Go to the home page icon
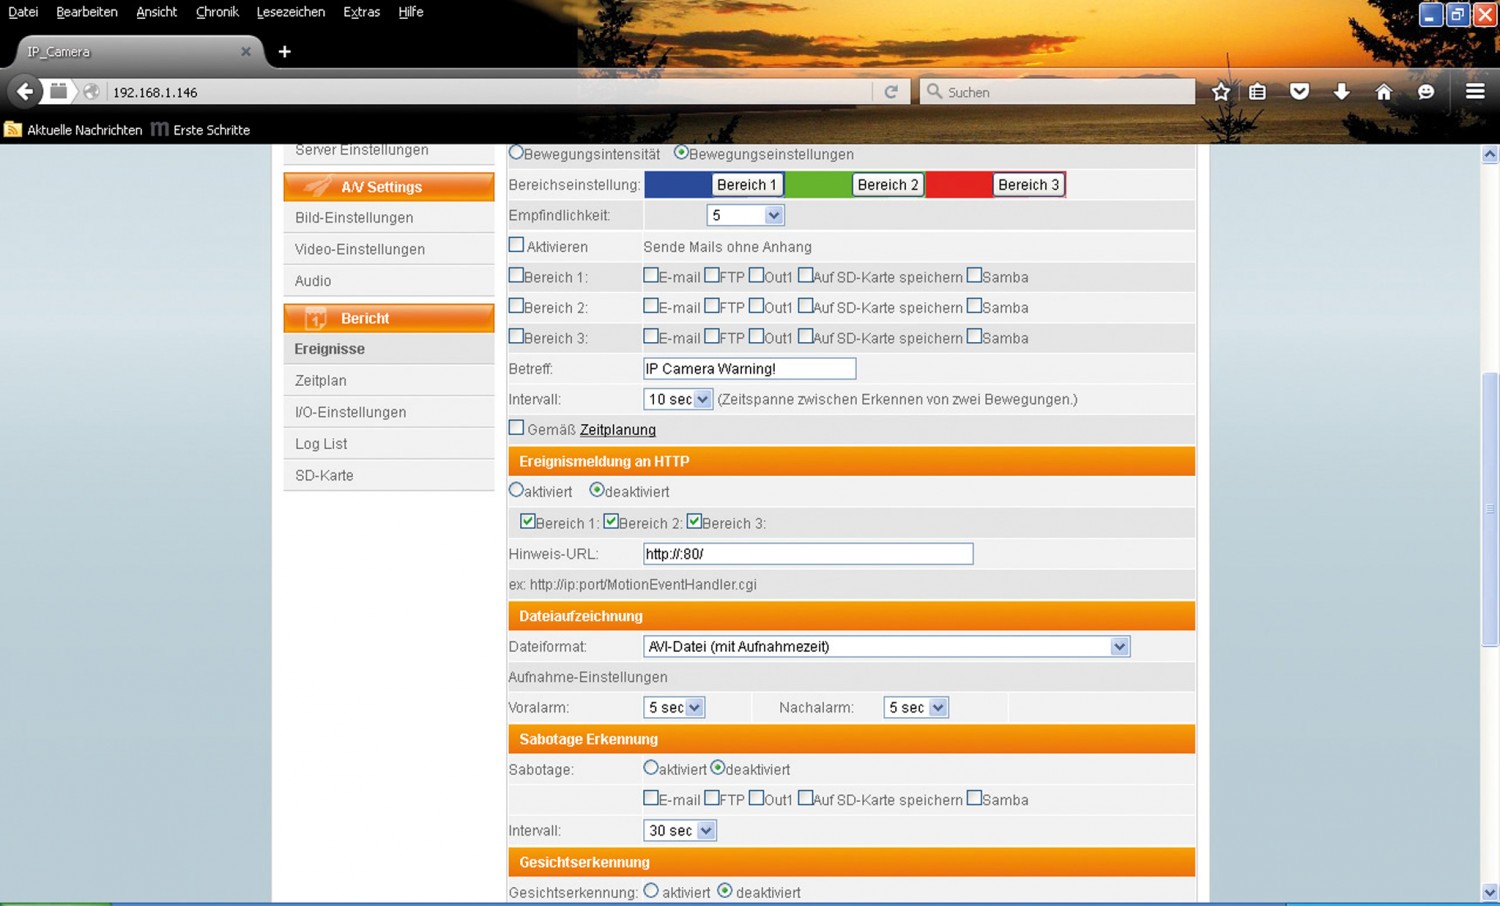1500x906 pixels. click(x=1384, y=92)
